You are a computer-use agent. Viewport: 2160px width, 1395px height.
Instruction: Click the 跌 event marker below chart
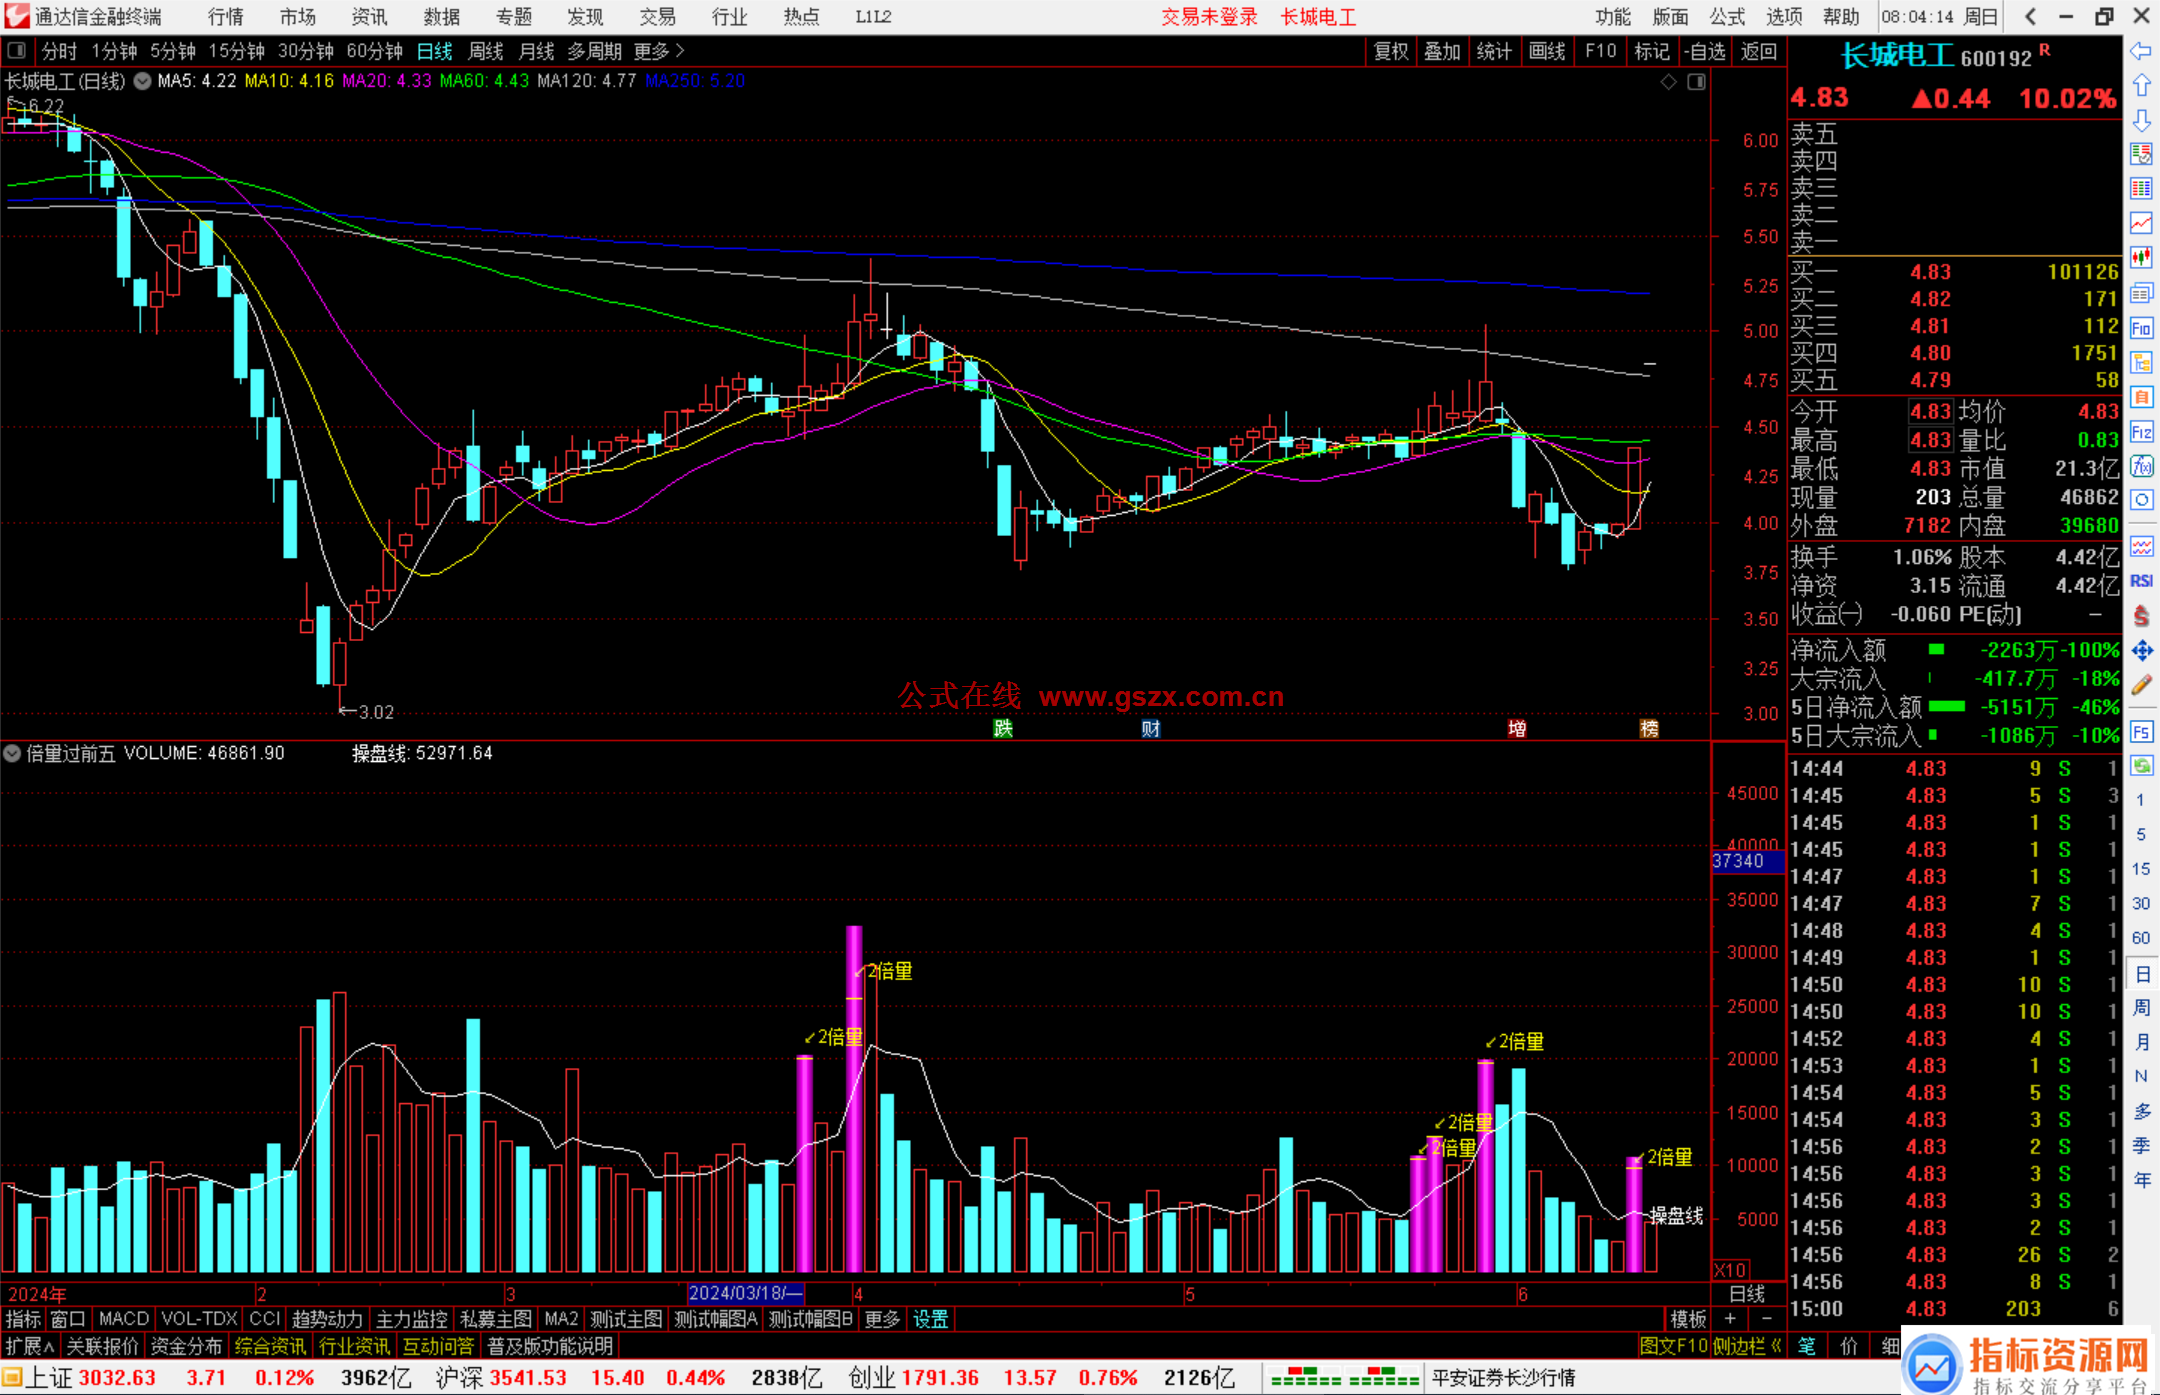pos(1003,728)
